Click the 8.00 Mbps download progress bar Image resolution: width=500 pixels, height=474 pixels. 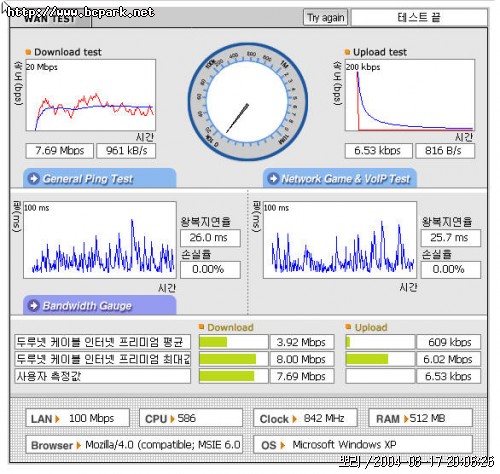click(x=233, y=359)
